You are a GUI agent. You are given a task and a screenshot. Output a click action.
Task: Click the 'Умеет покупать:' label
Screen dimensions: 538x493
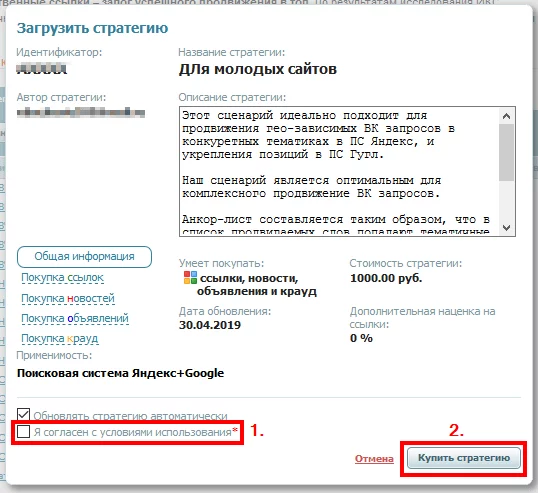point(221,263)
